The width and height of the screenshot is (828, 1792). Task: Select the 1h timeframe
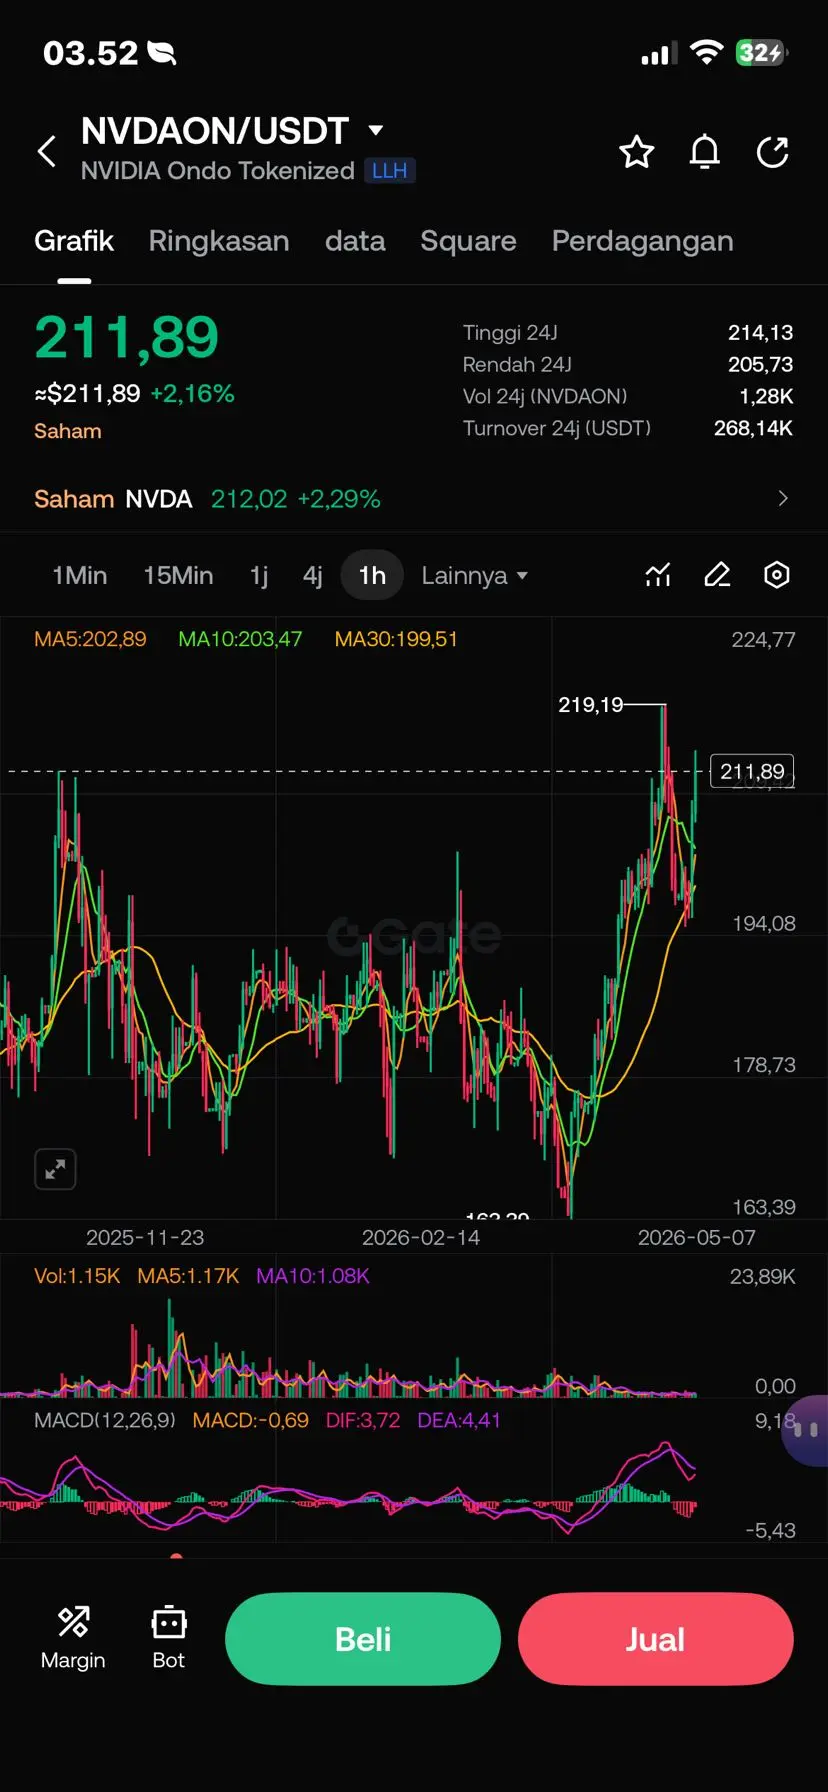[x=372, y=575]
